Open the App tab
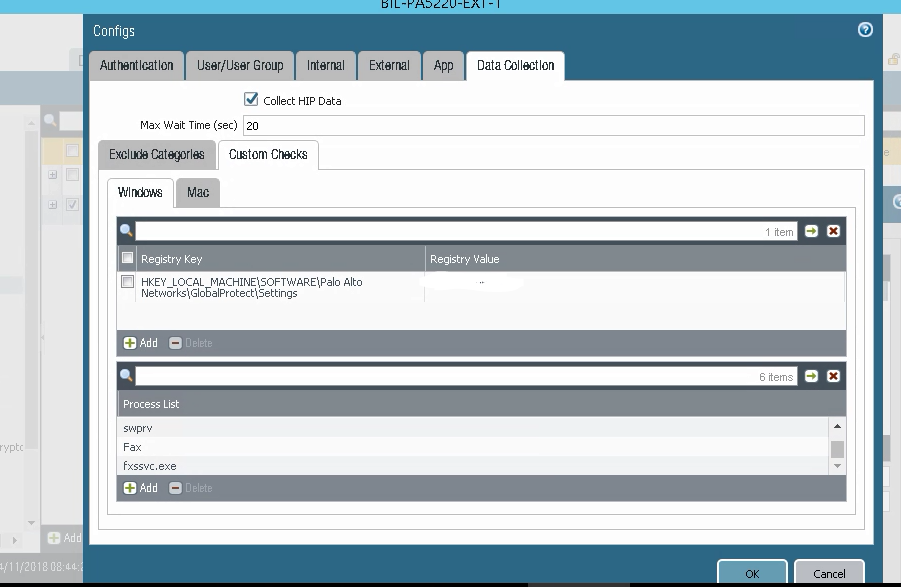 pos(444,65)
